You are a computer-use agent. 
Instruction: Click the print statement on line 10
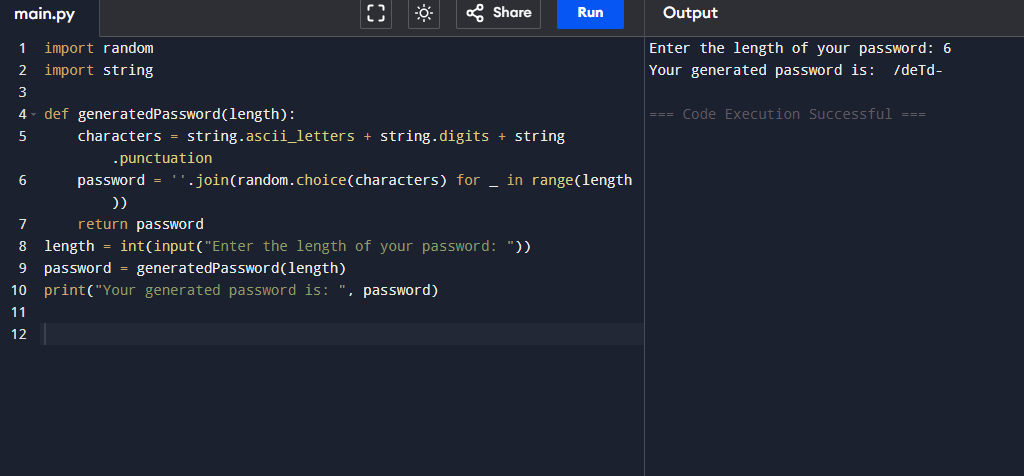[x=242, y=291]
